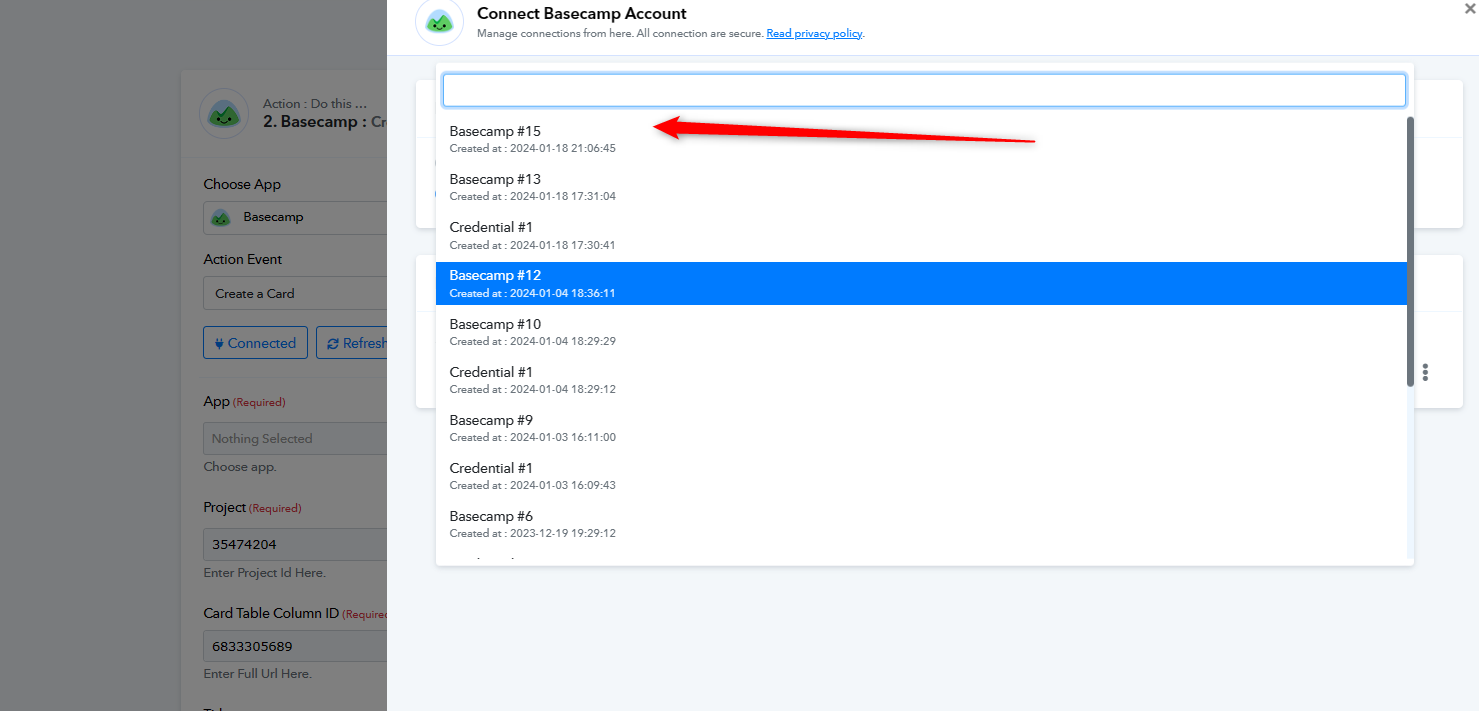Image resolution: width=1479 pixels, height=711 pixels.
Task: Click the 2. Basecamp step title
Action: 324,122
